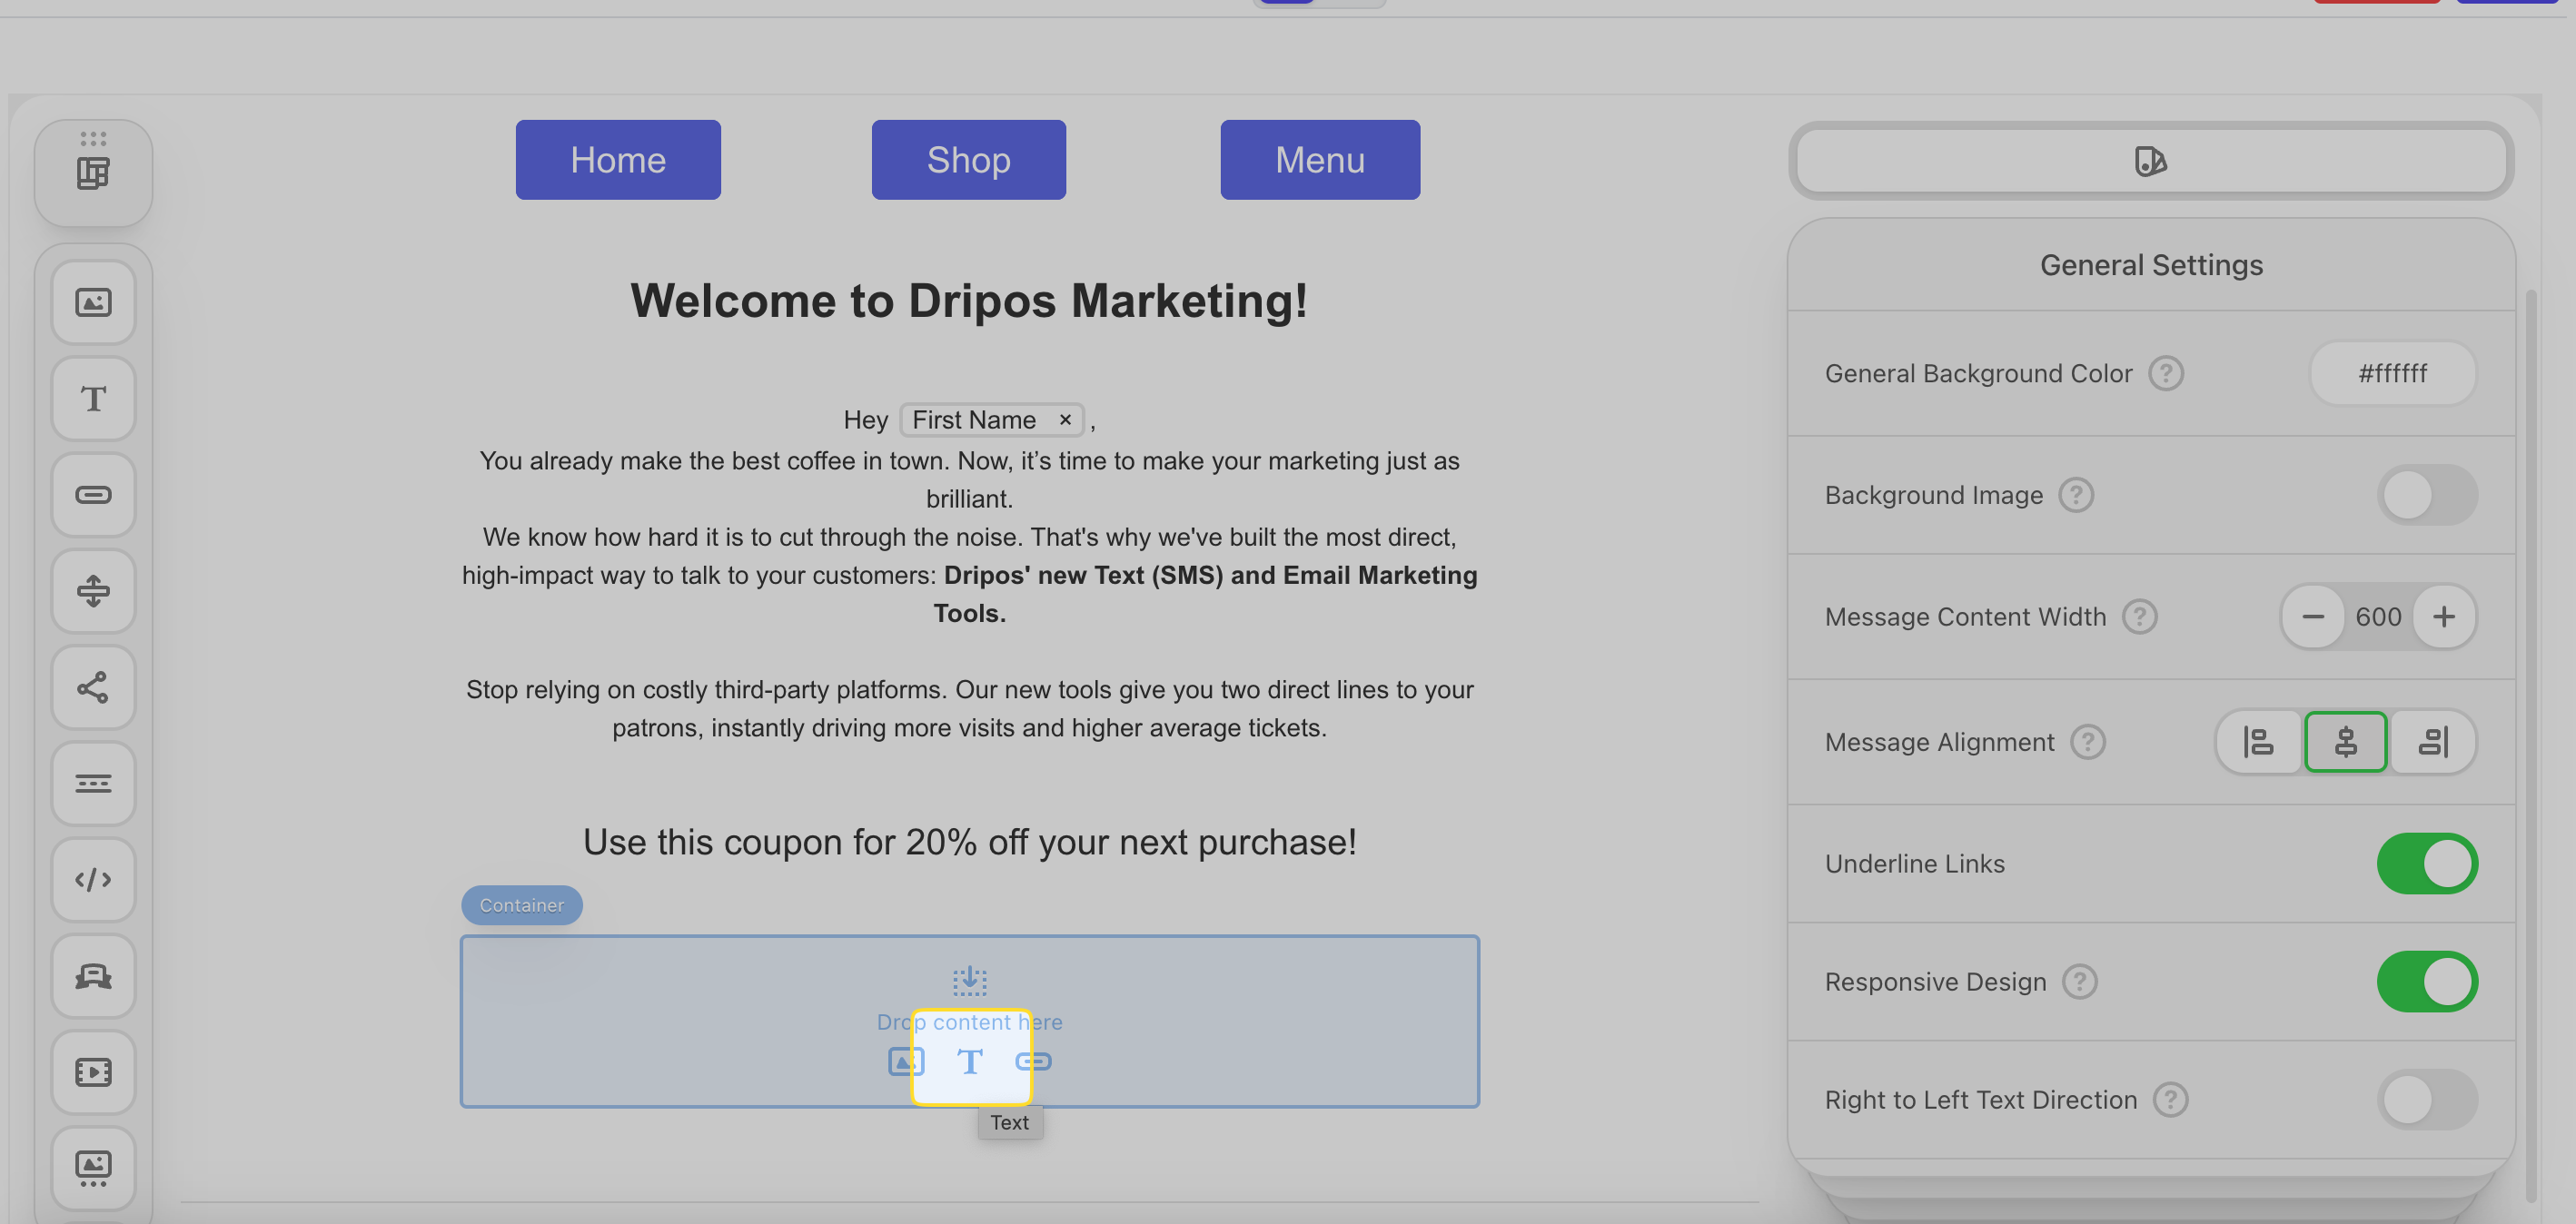This screenshot has width=2576, height=1224.
Task: Select the HTML code block
Action: pos(93,879)
